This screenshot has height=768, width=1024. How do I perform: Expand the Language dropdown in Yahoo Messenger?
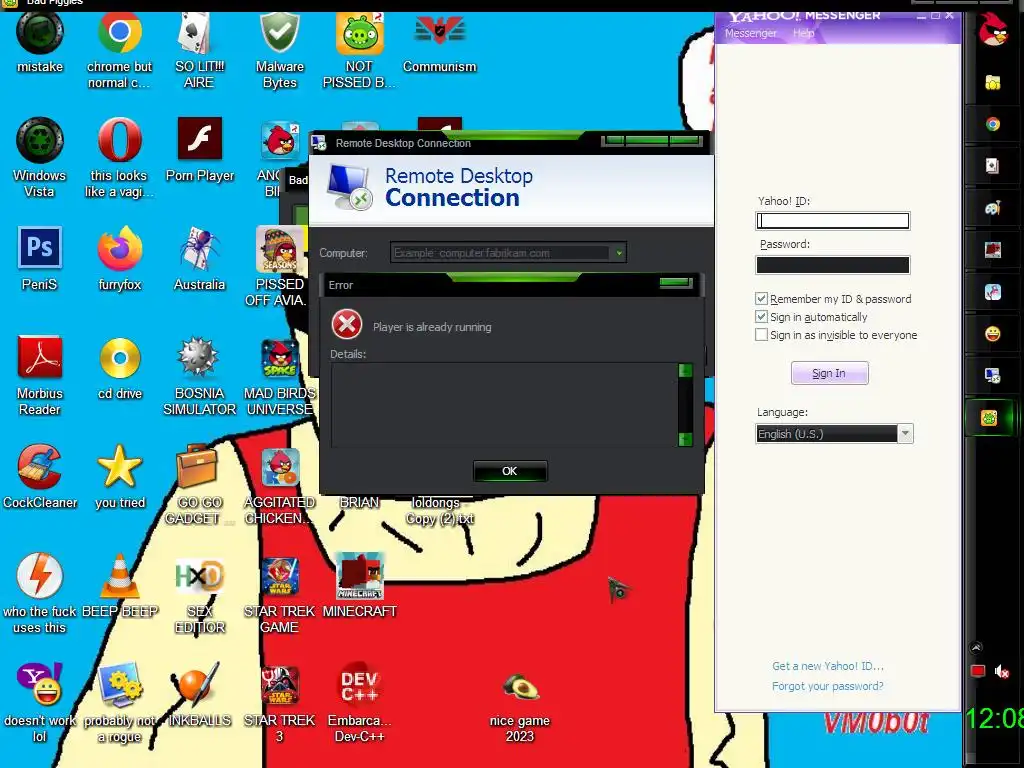(x=904, y=434)
